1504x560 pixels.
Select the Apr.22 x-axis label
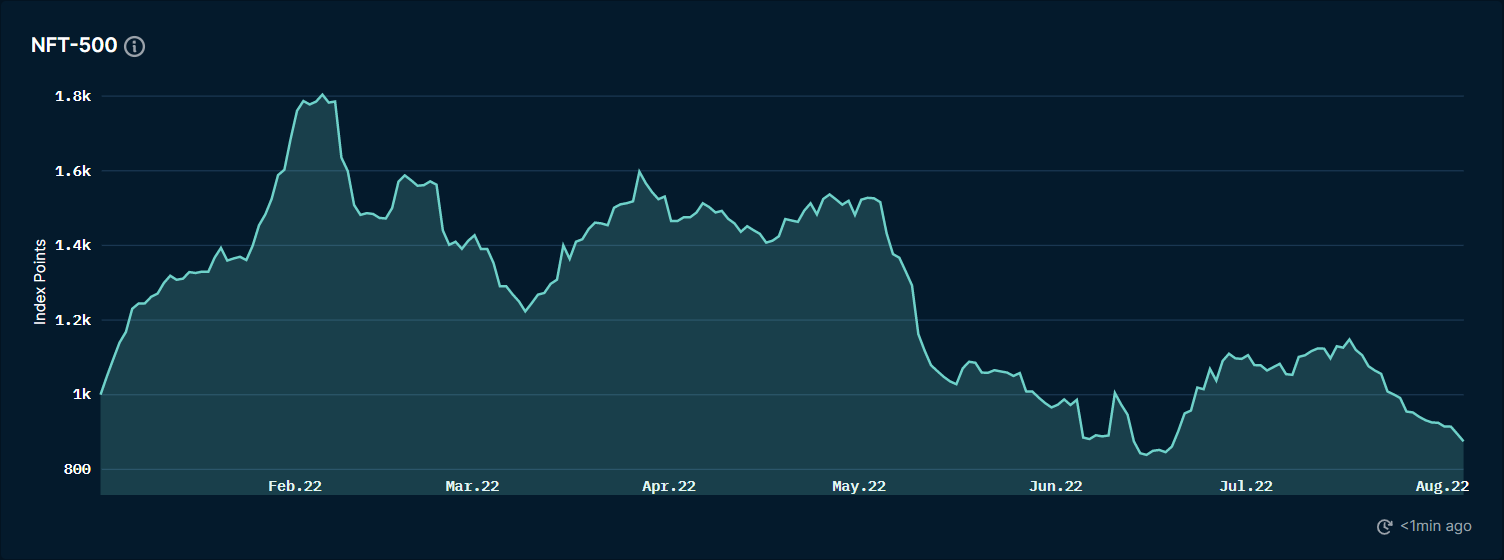tap(669, 486)
